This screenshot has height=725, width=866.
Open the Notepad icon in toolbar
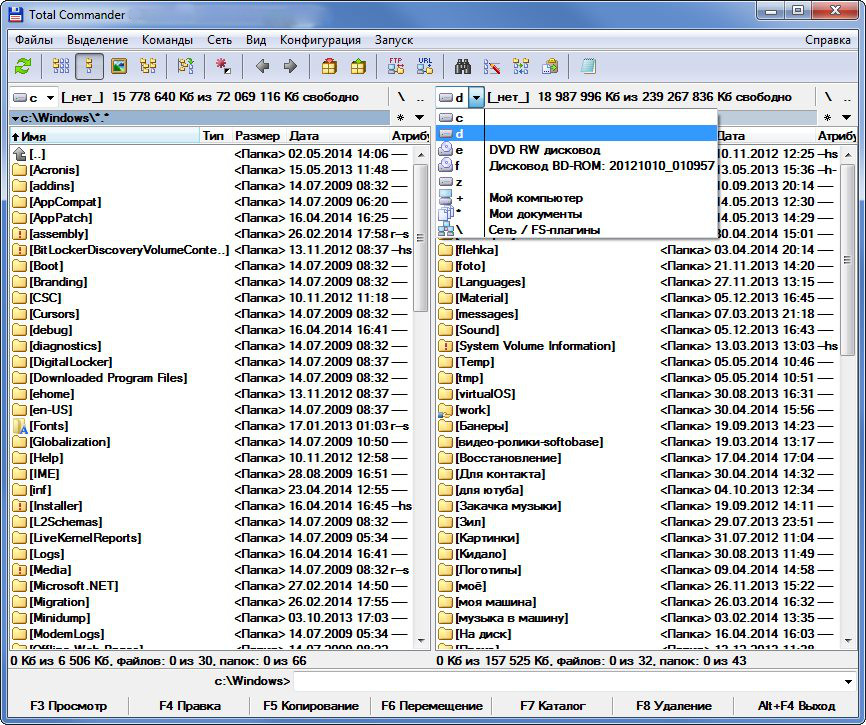point(588,67)
